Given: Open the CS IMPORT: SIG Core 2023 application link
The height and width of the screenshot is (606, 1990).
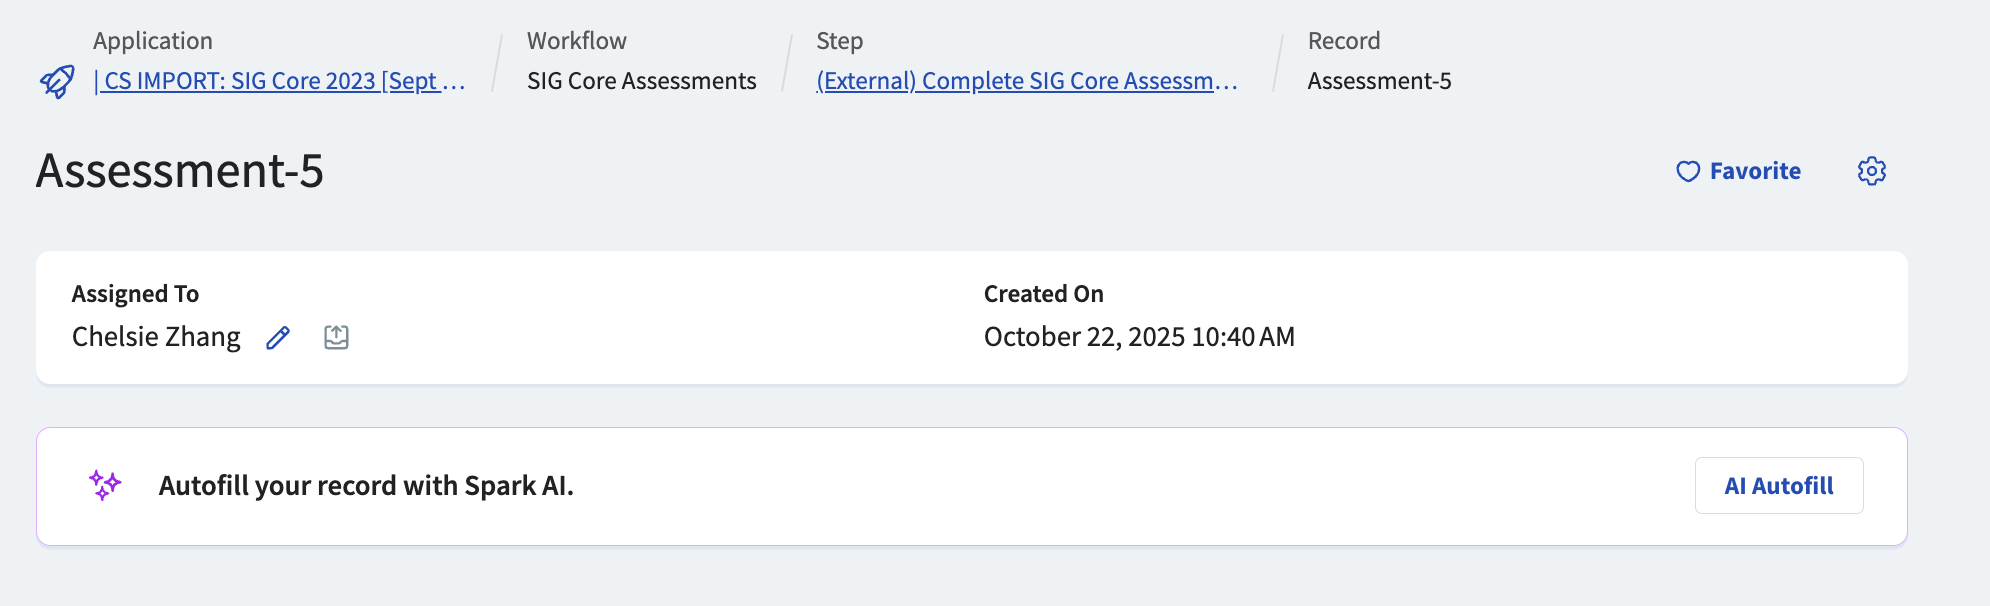Looking at the screenshot, I should coord(279,81).
